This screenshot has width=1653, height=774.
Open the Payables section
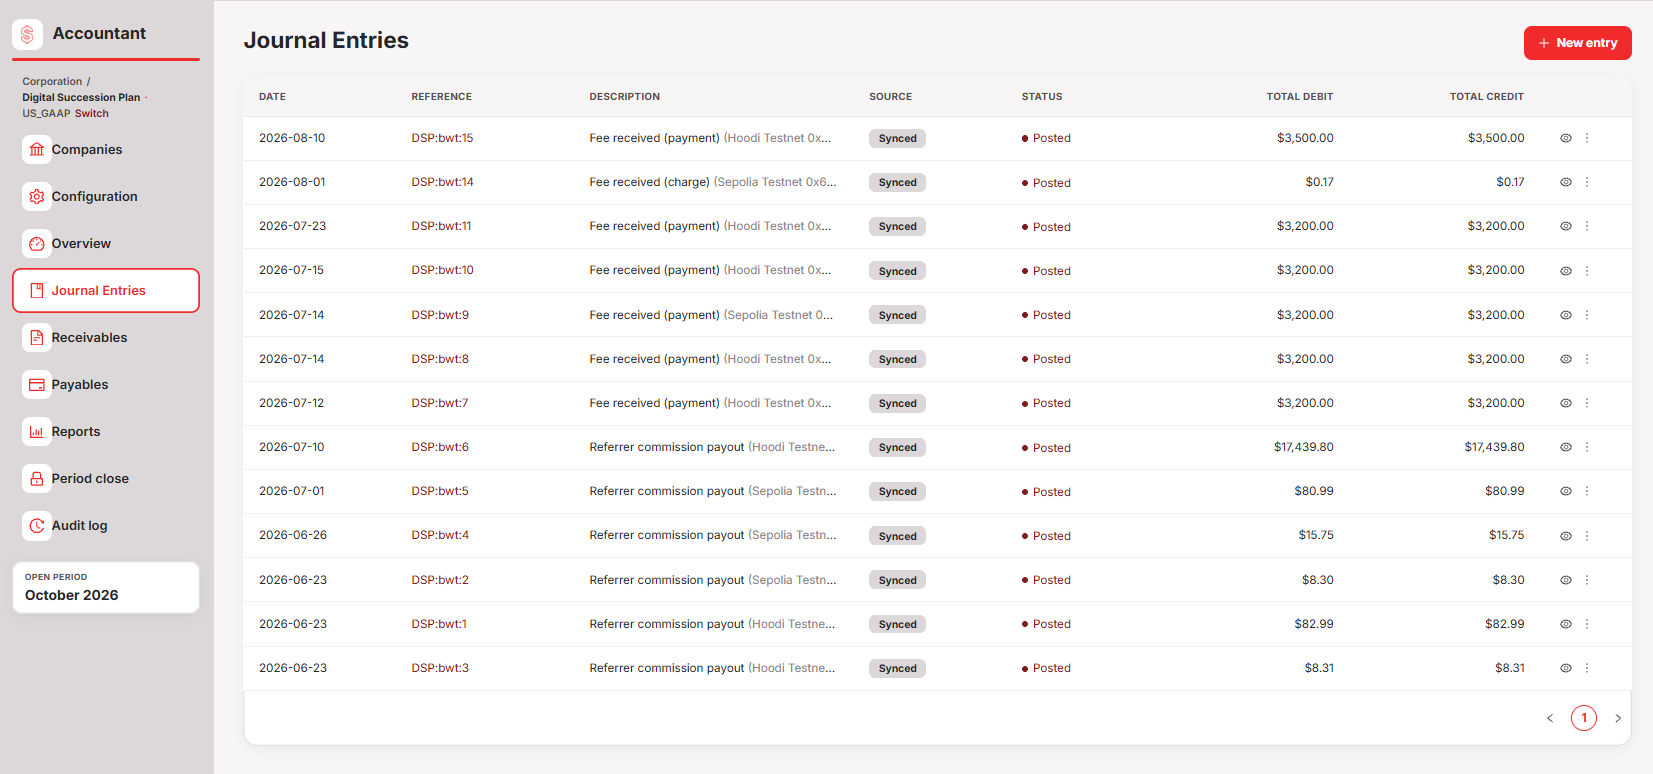pyautogui.click(x=106, y=384)
